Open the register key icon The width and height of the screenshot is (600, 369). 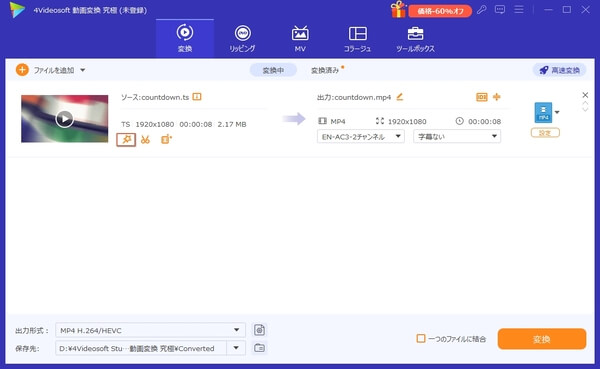481,10
